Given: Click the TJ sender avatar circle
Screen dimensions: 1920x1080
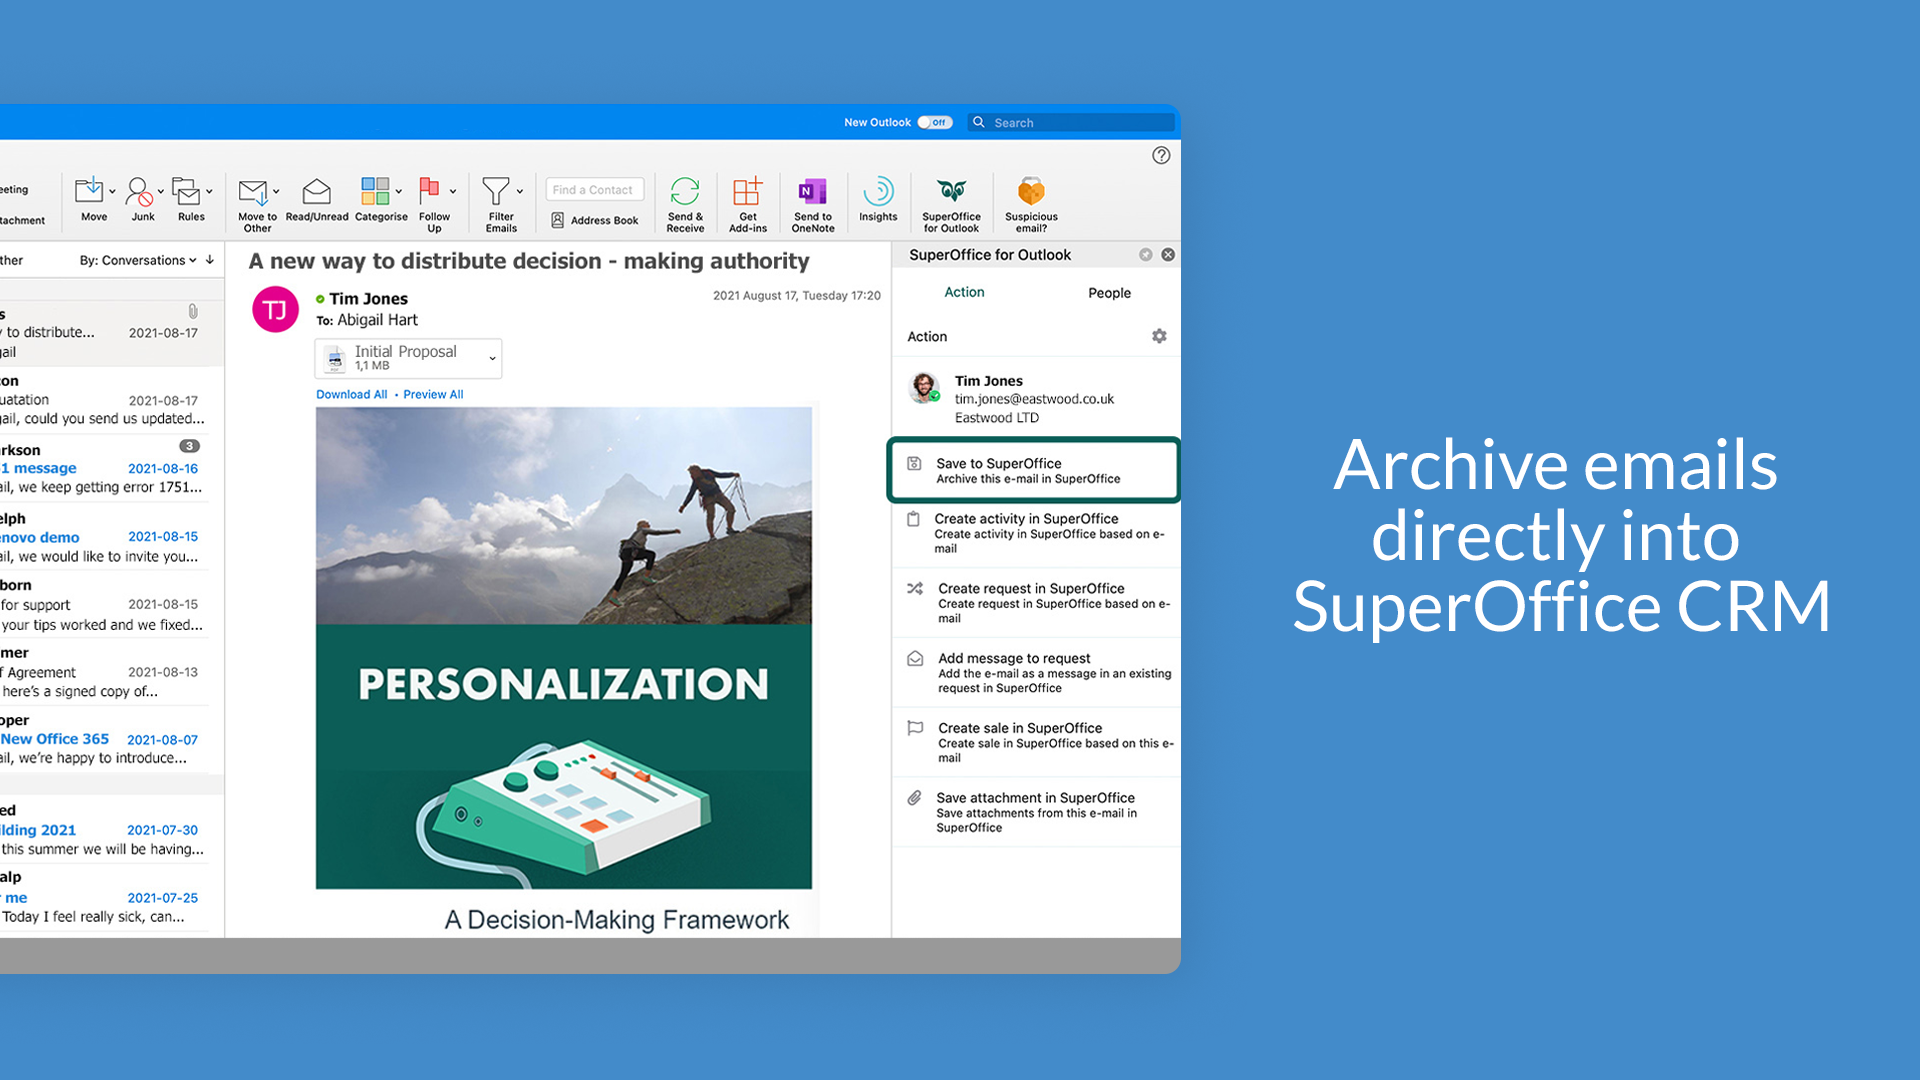Looking at the screenshot, I should (275, 310).
